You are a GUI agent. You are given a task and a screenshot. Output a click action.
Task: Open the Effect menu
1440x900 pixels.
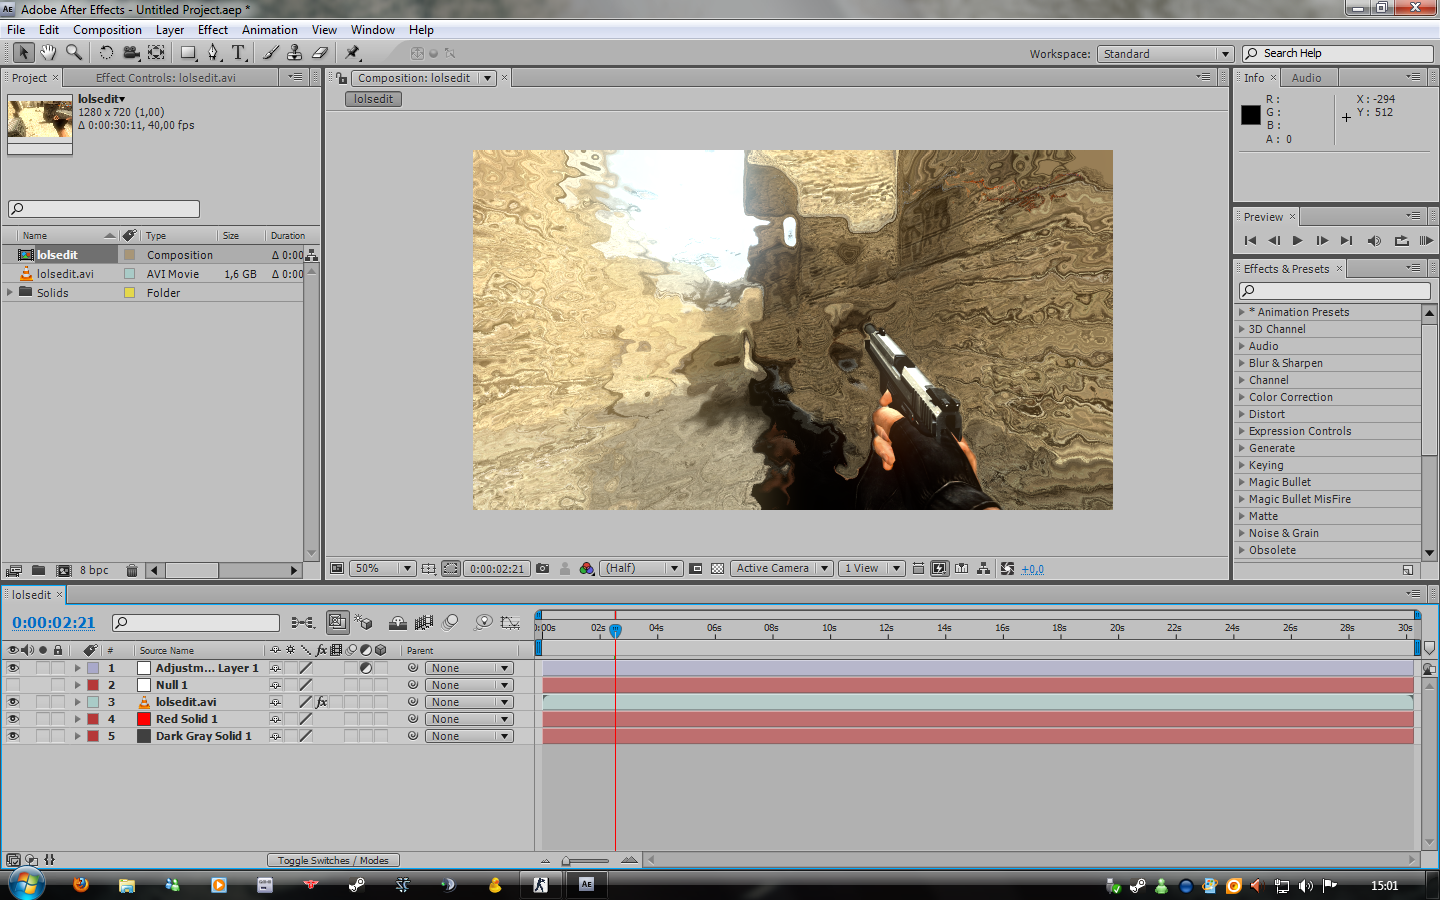coord(213,30)
